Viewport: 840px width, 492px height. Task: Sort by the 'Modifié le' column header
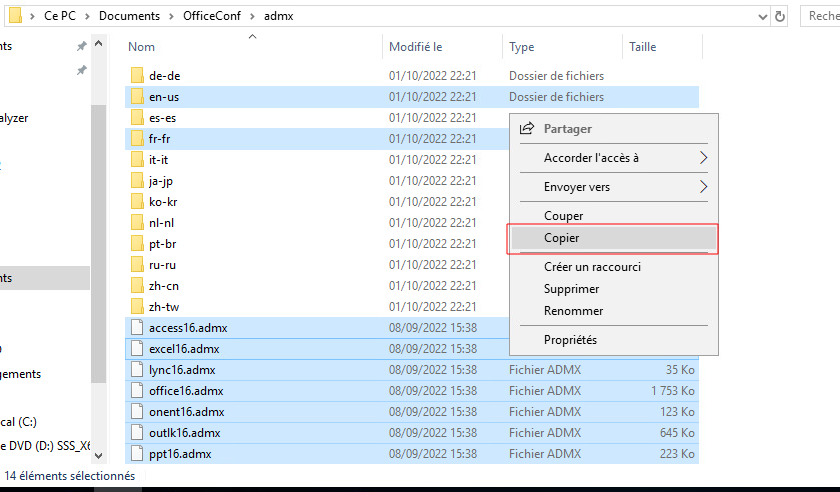(x=416, y=47)
